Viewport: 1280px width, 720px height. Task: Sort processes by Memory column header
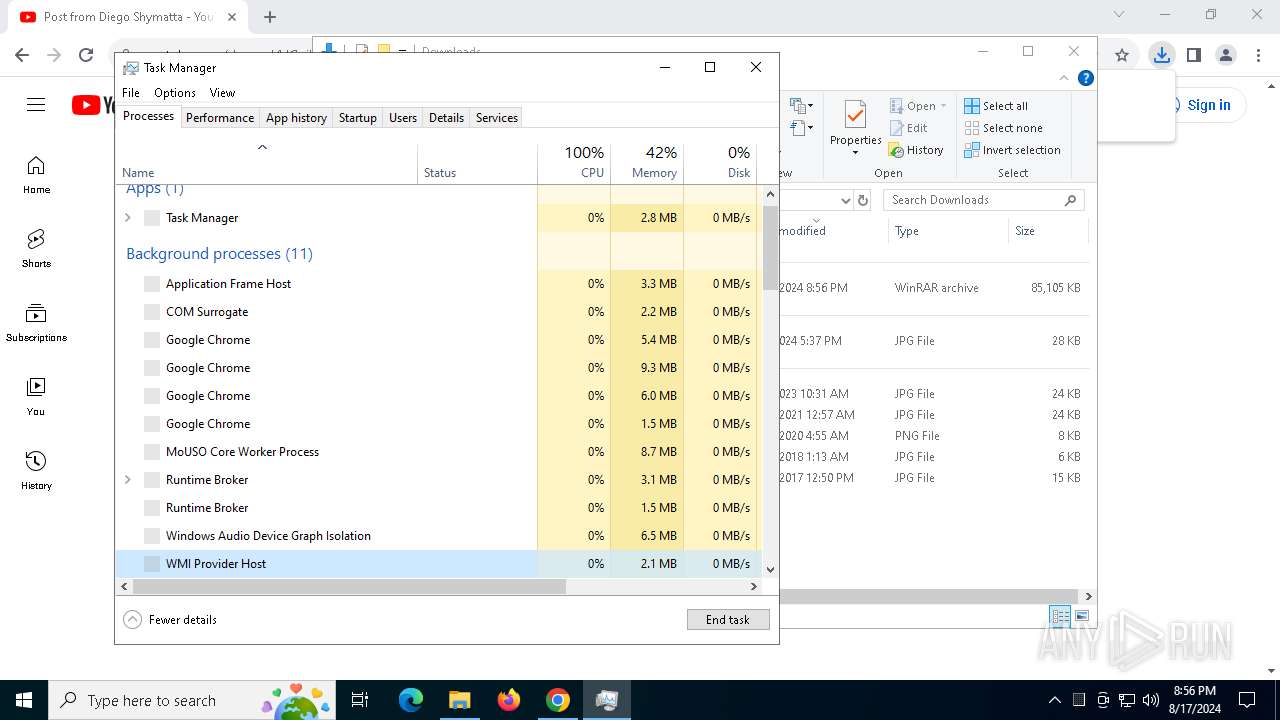(647, 163)
